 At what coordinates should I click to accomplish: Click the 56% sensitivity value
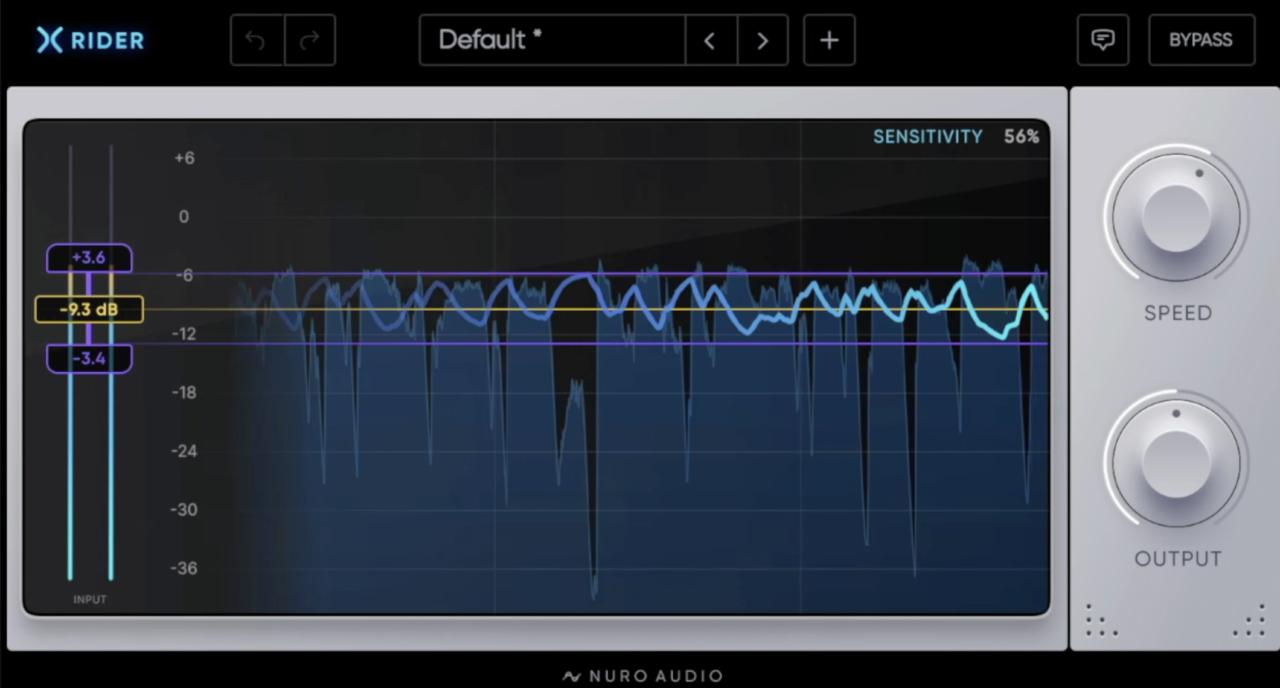pos(1022,137)
